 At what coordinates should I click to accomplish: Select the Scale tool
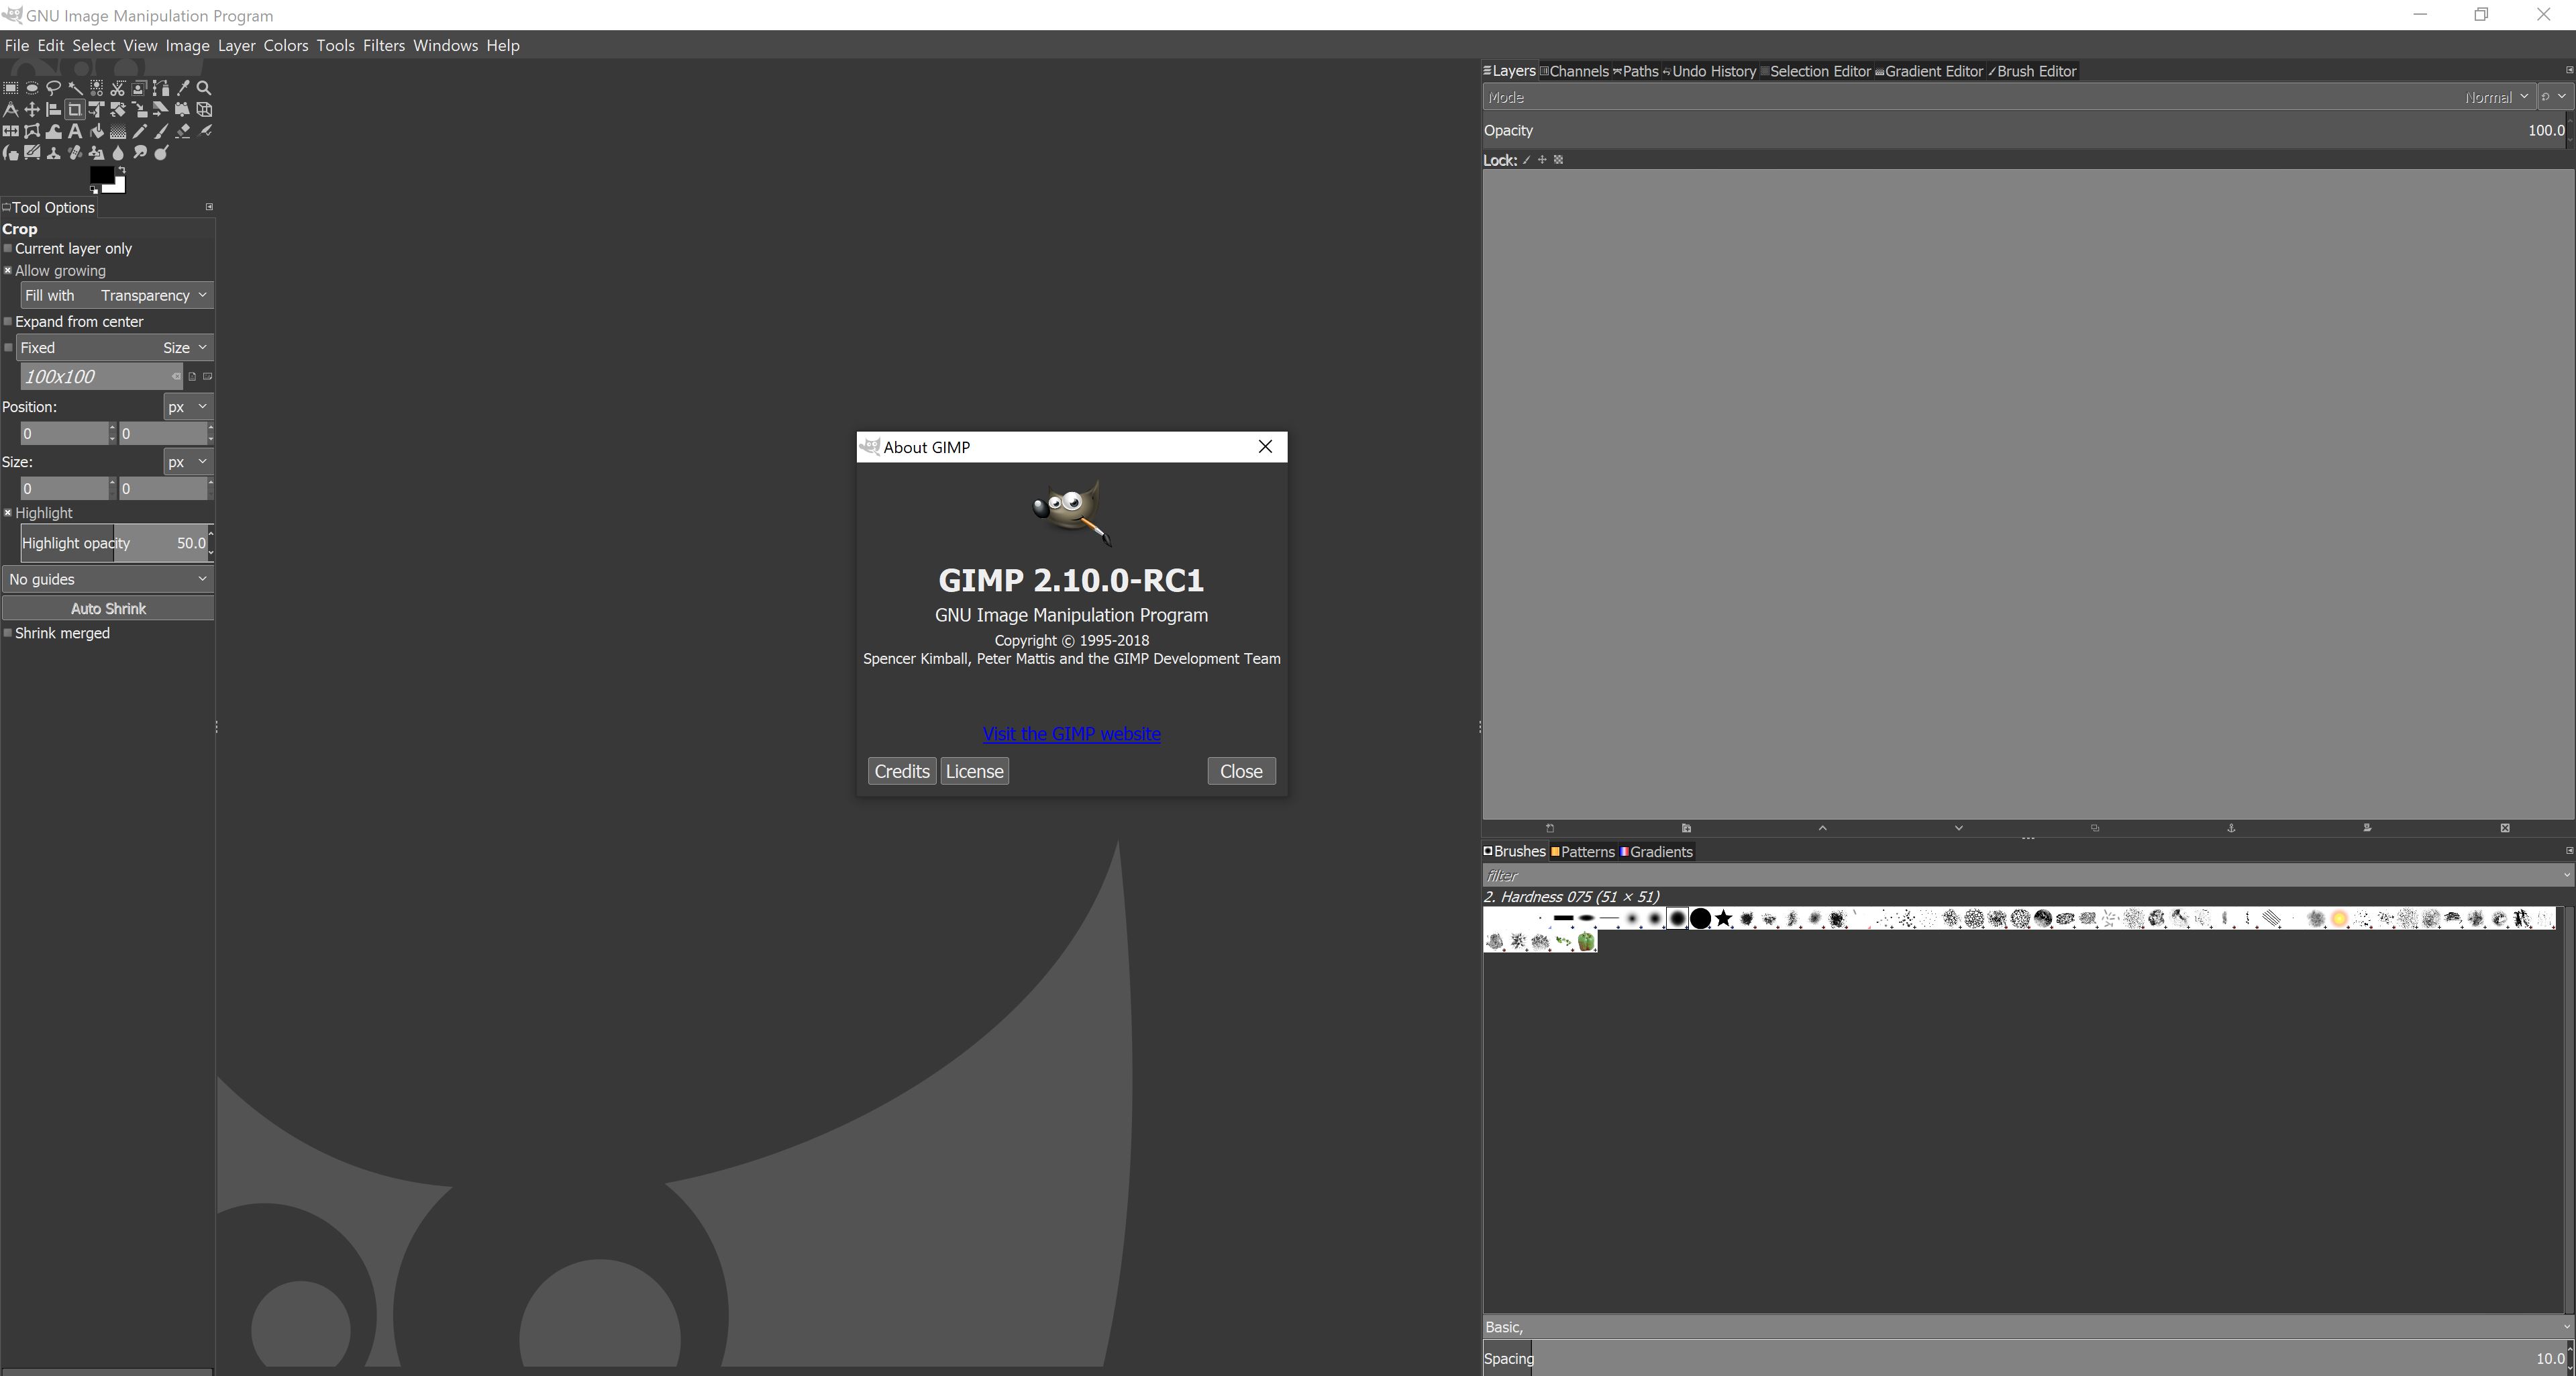tap(139, 110)
